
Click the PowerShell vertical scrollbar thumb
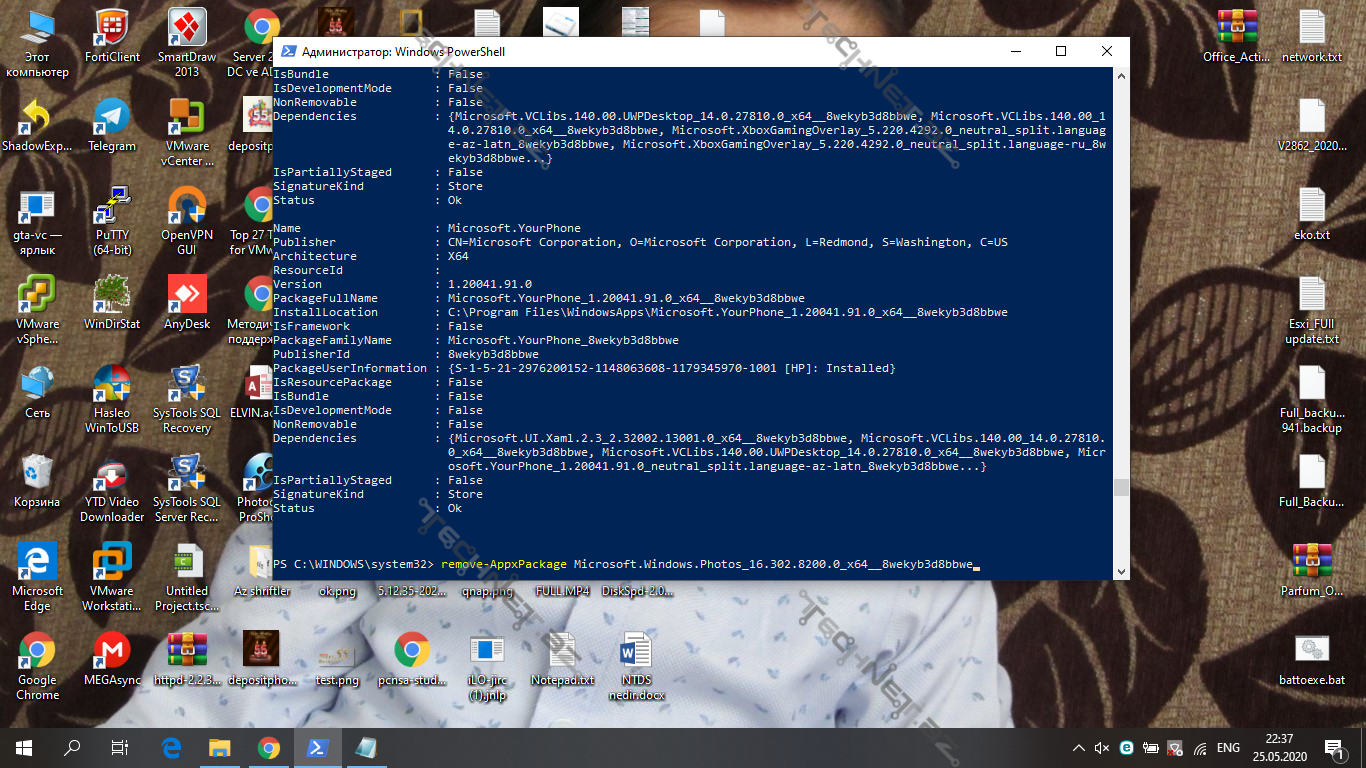pos(1121,487)
